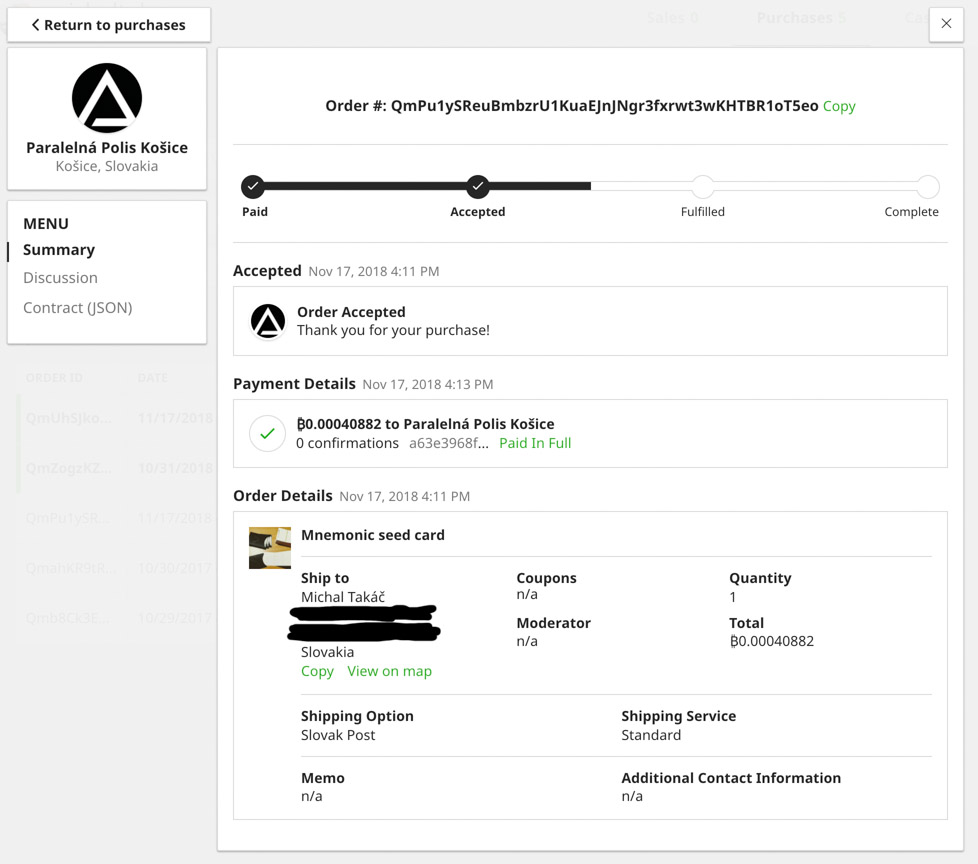The height and width of the screenshot is (864, 978).
Task: Close the order details modal
Action: tap(946, 24)
